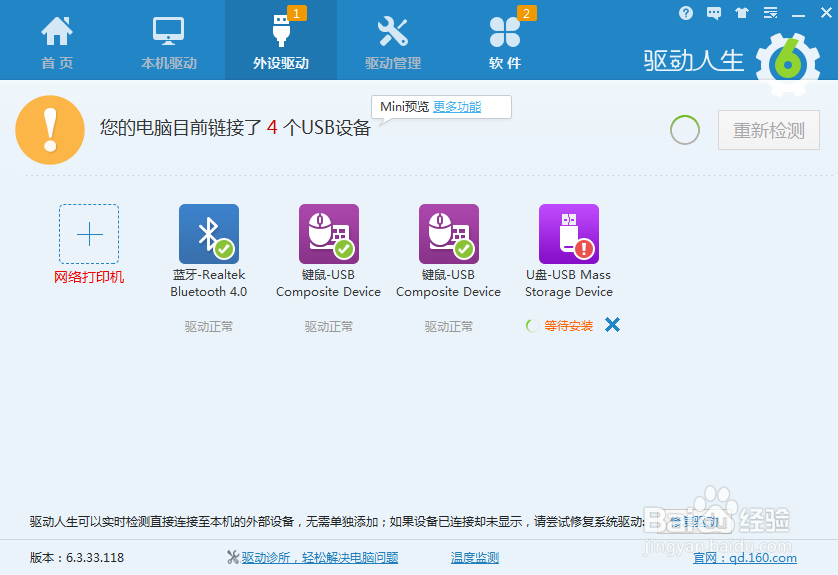Visit the 官网 qd.160.com link
This screenshot has height=575, width=838.
point(745,558)
